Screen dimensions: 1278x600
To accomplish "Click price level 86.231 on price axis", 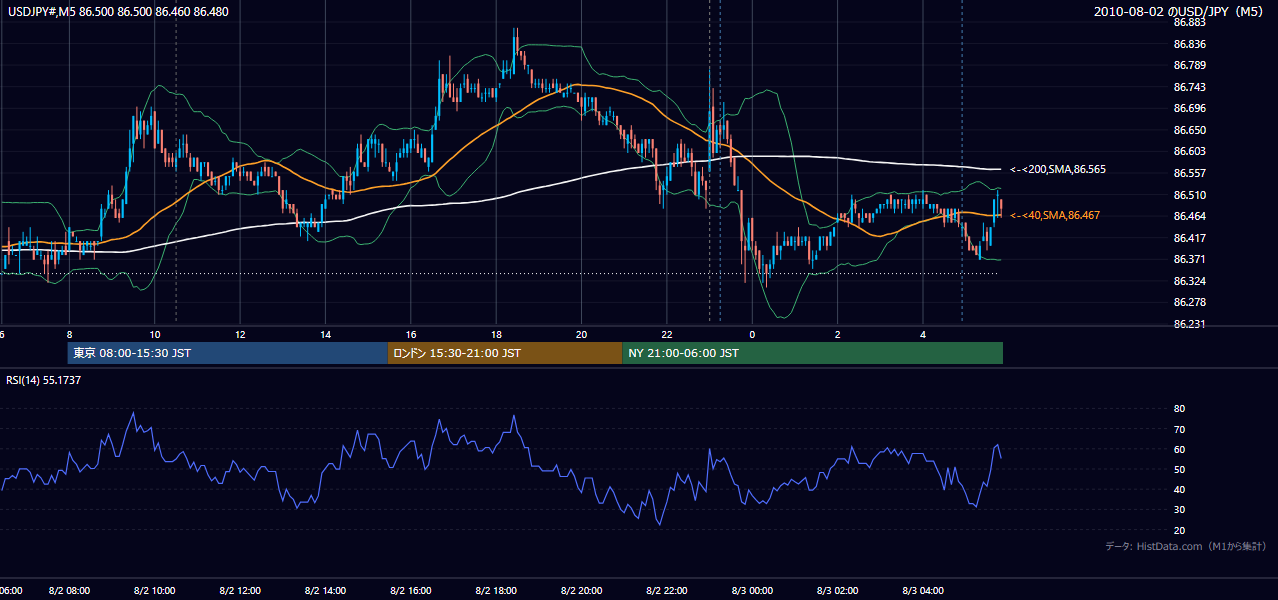I will 1189,324.
